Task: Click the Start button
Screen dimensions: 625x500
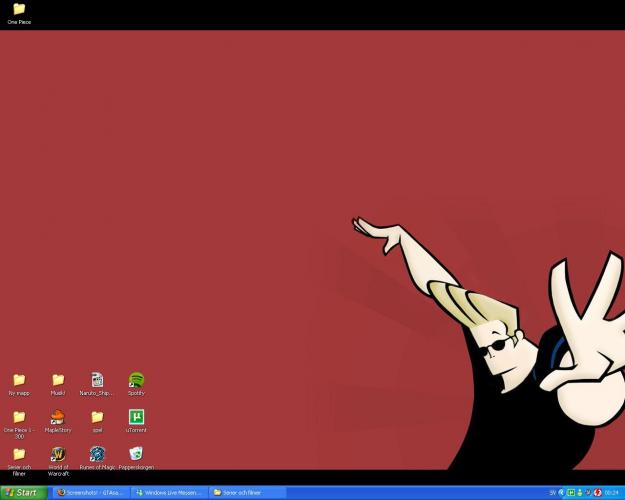Action: pyautogui.click(x=24, y=492)
